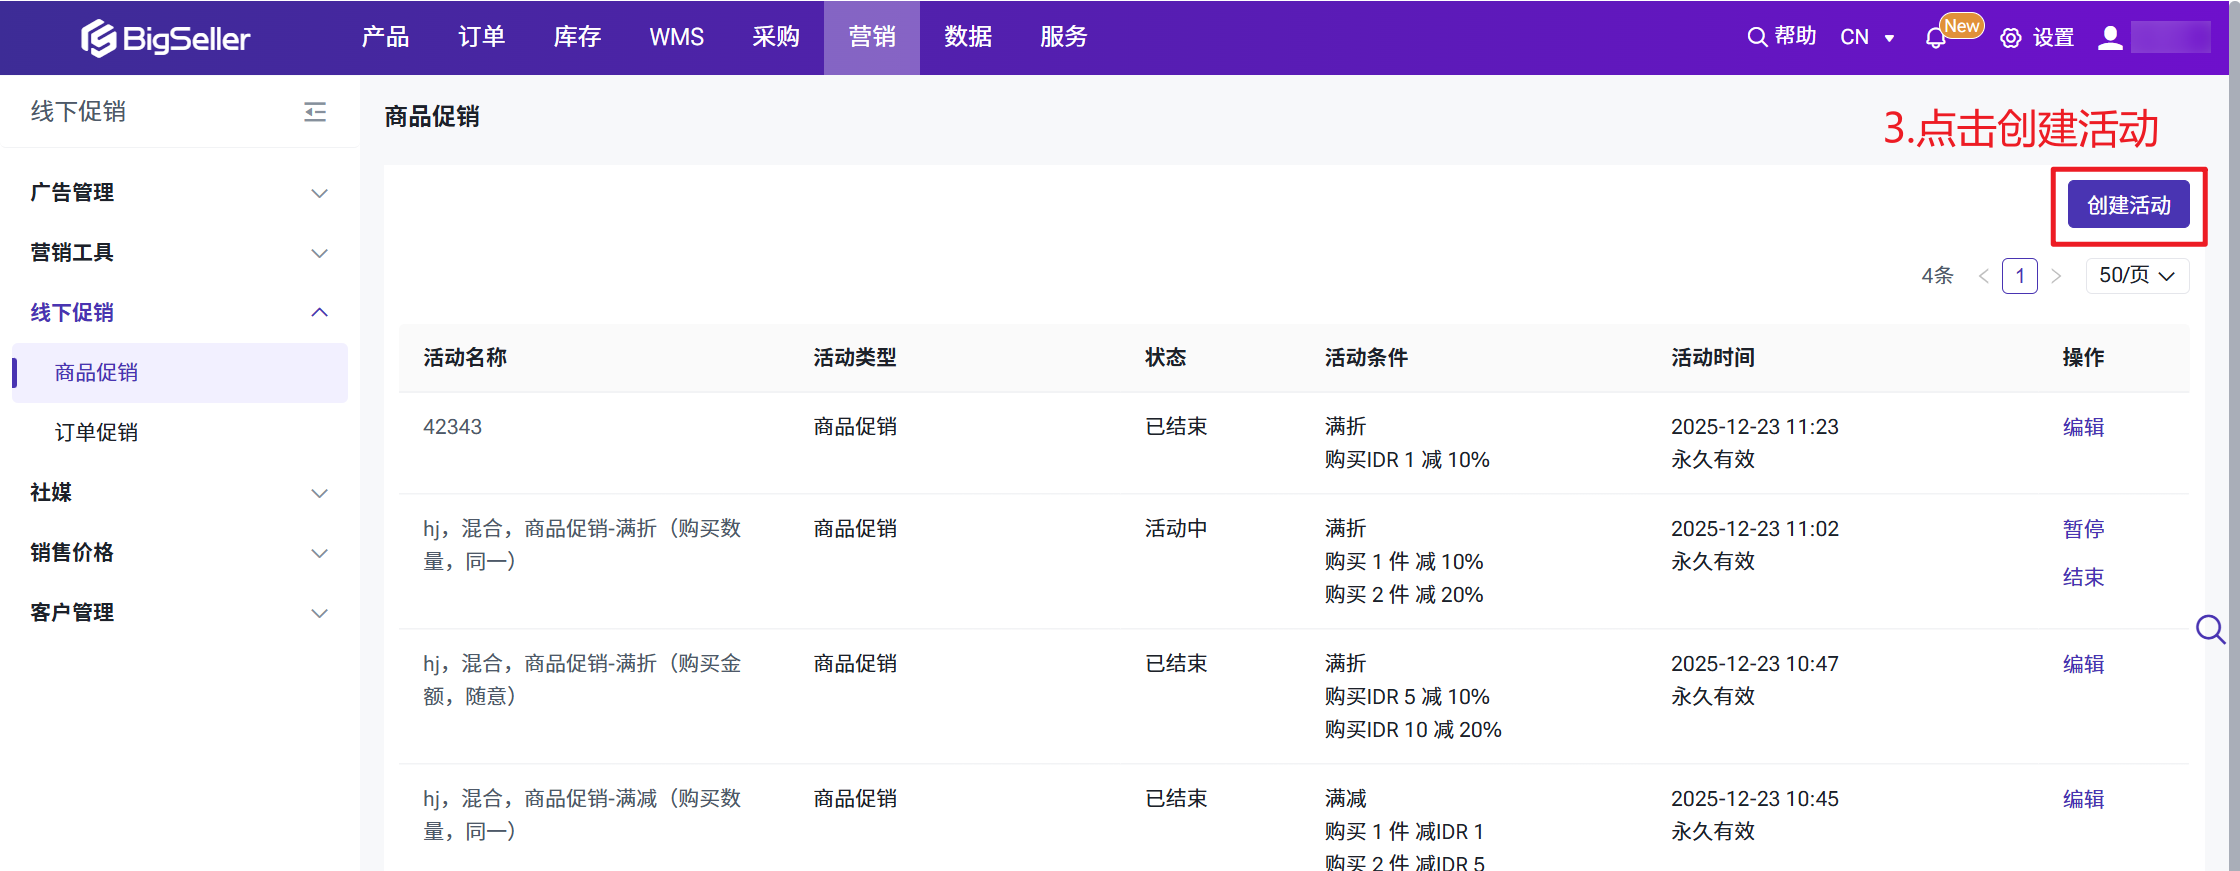Click page number 1 in pagination

point(2019,276)
